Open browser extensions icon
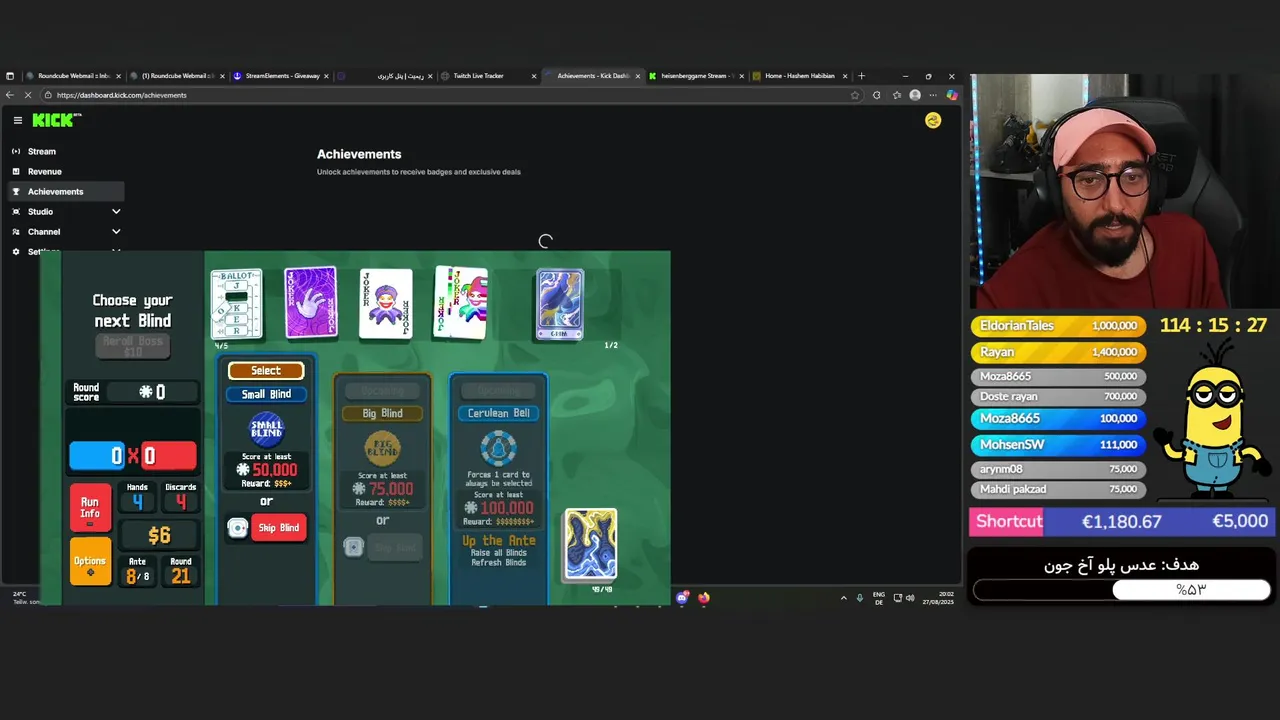This screenshot has width=1280, height=720. coord(877,95)
